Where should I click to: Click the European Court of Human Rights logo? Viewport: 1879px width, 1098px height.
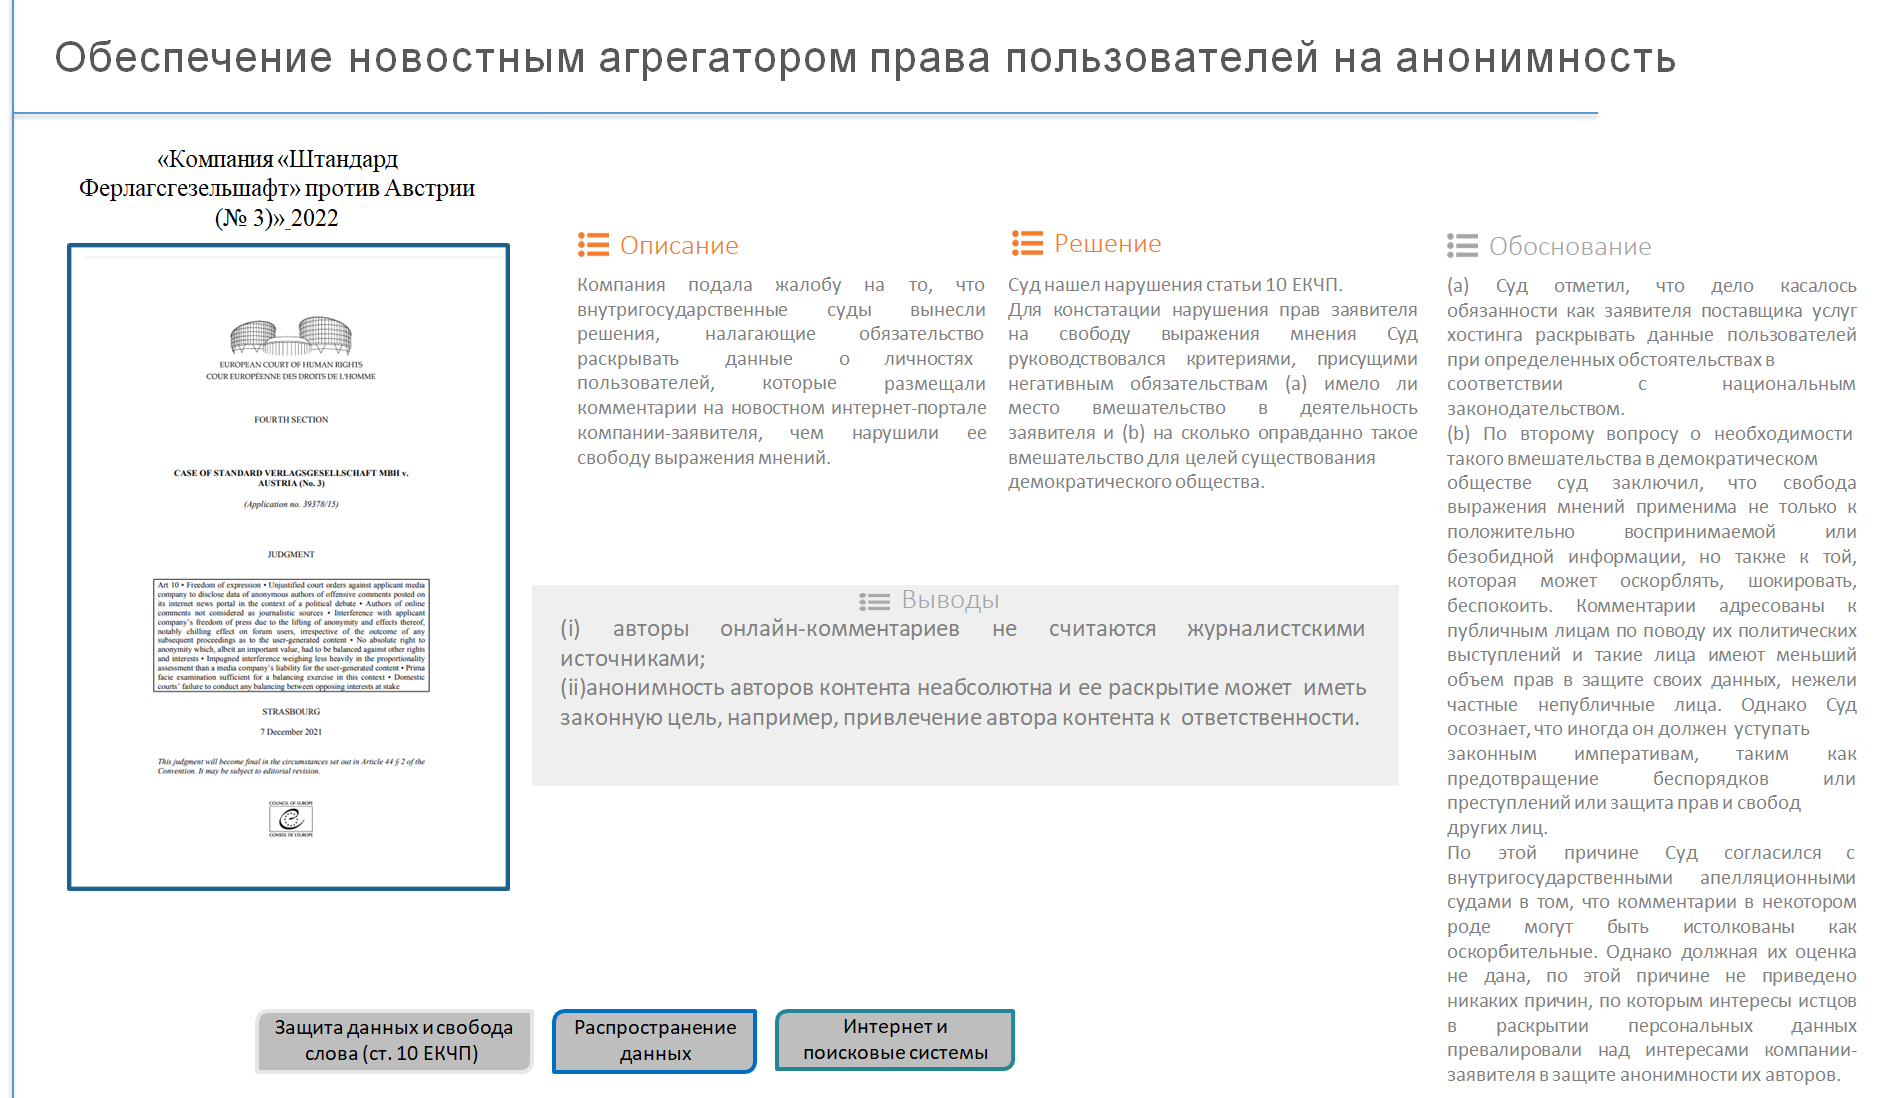pyautogui.click(x=291, y=348)
